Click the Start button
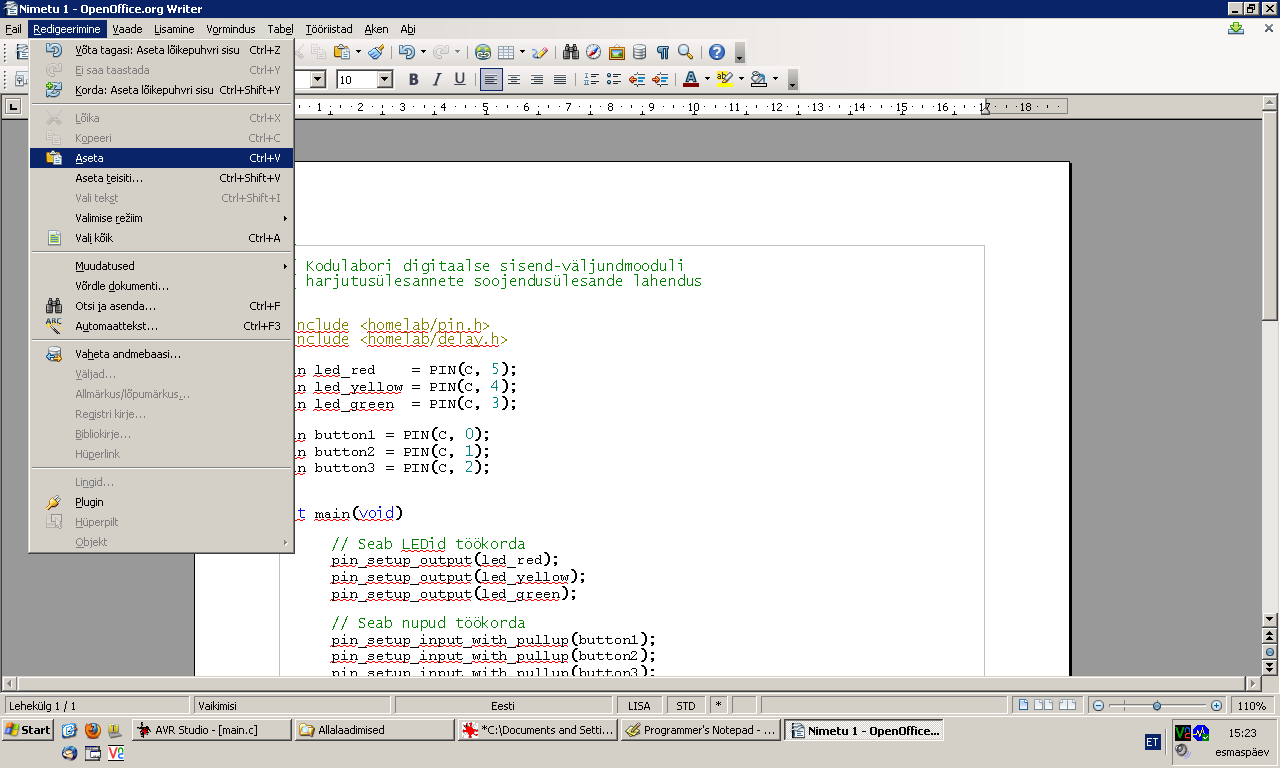This screenshot has height=768, width=1280. (27, 730)
